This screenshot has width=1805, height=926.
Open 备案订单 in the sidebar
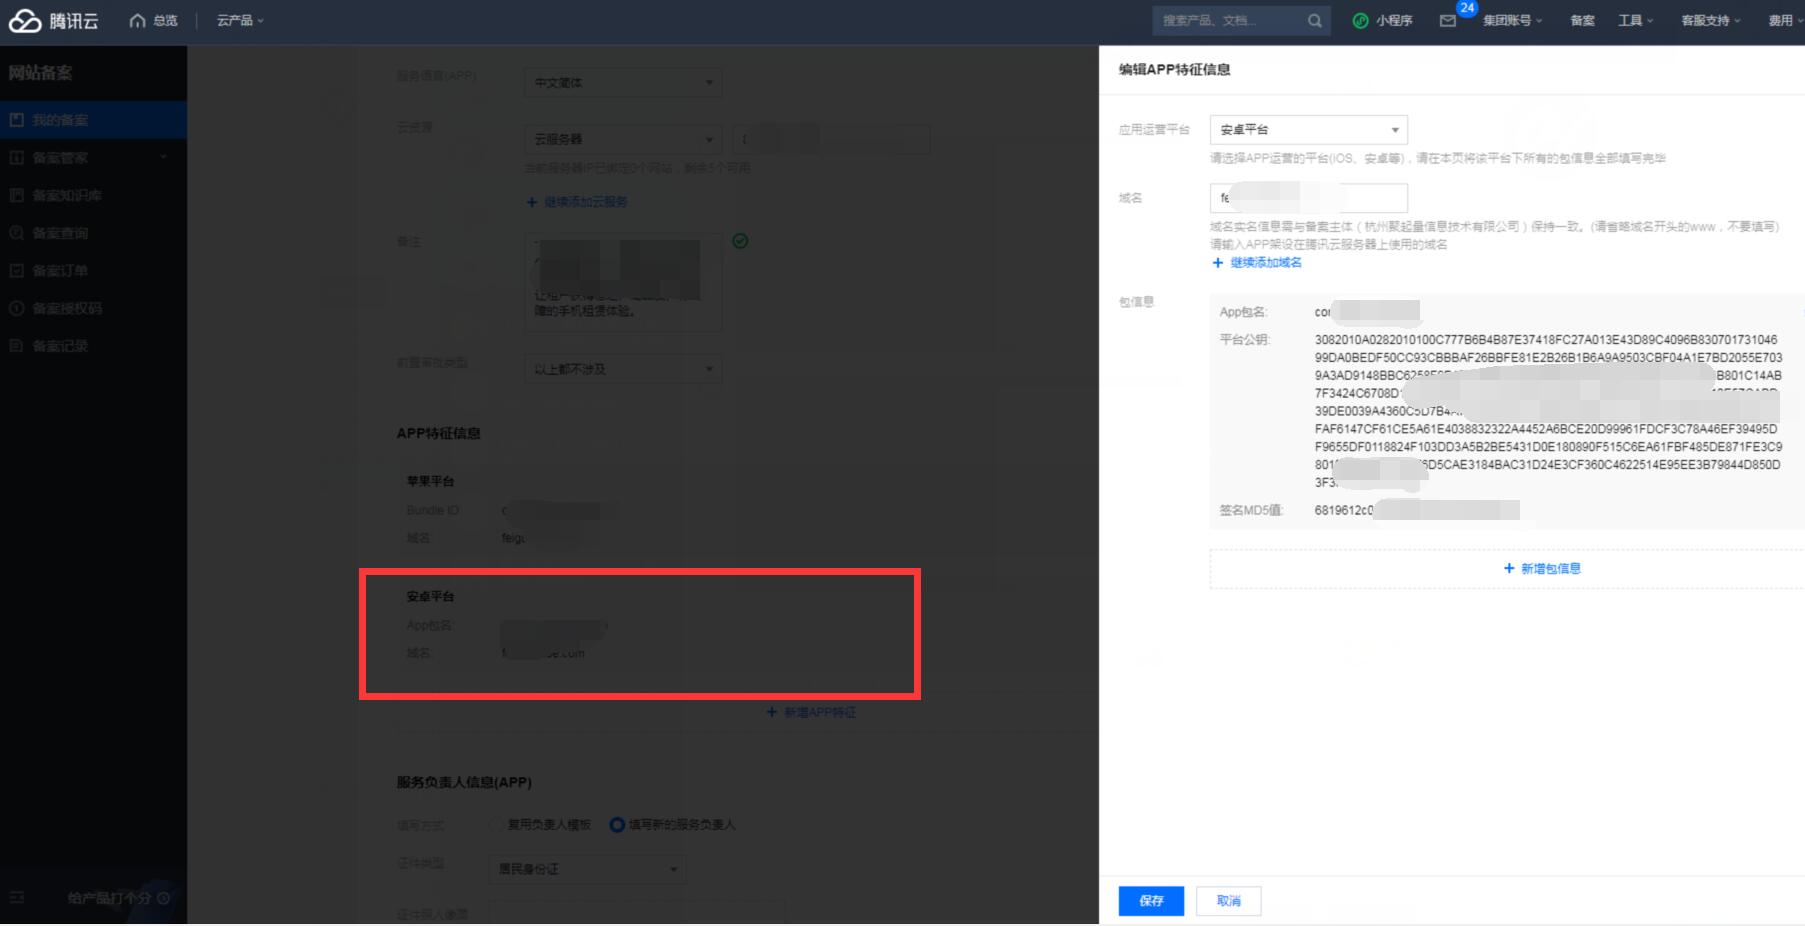pyautogui.click(x=93, y=271)
